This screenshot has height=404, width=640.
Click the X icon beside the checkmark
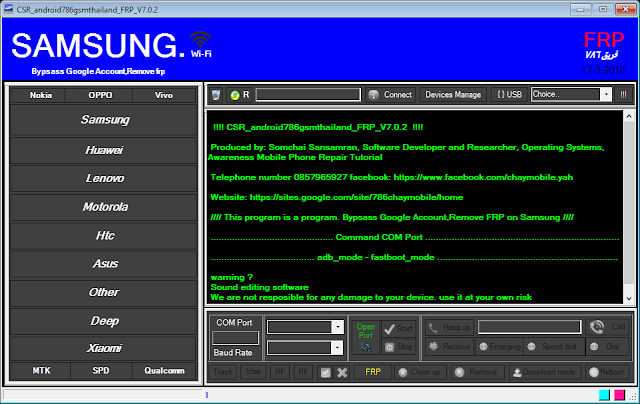coord(342,372)
